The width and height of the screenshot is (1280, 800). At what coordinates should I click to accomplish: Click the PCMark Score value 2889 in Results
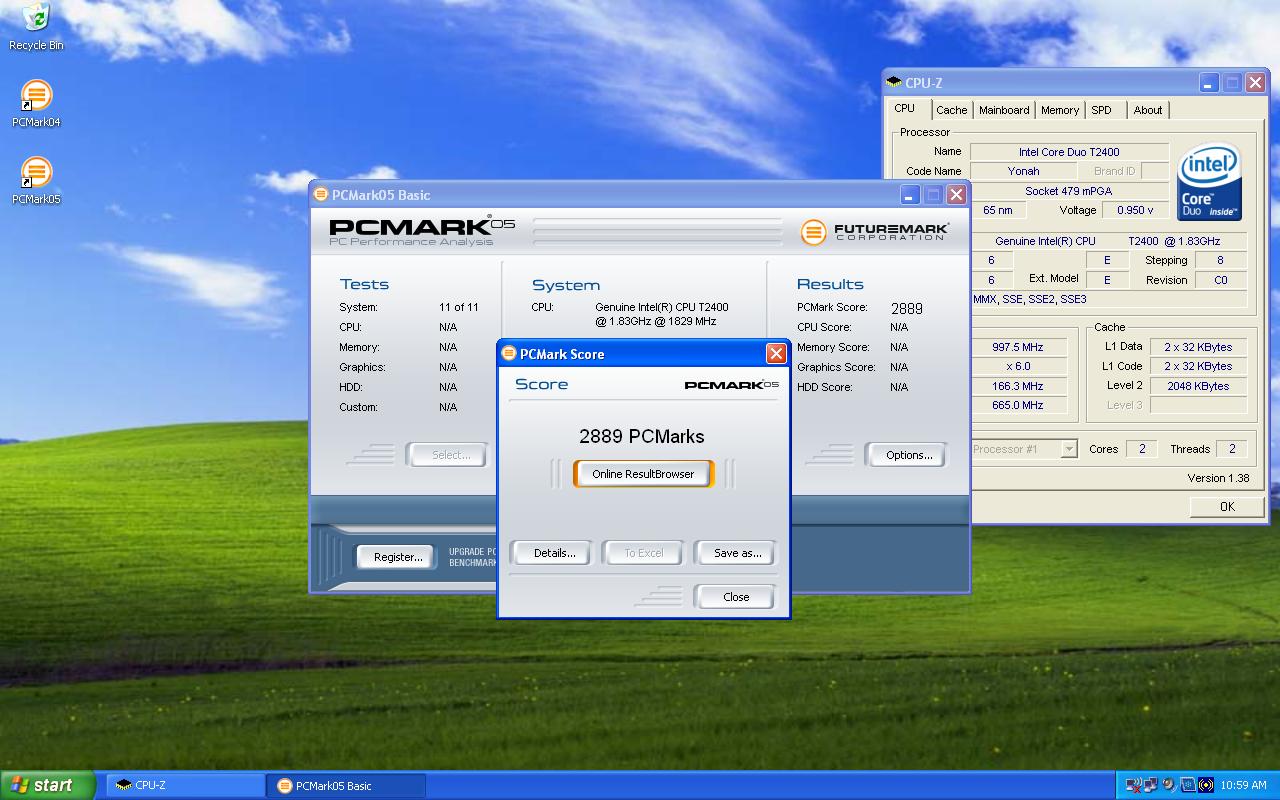pyautogui.click(x=907, y=309)
